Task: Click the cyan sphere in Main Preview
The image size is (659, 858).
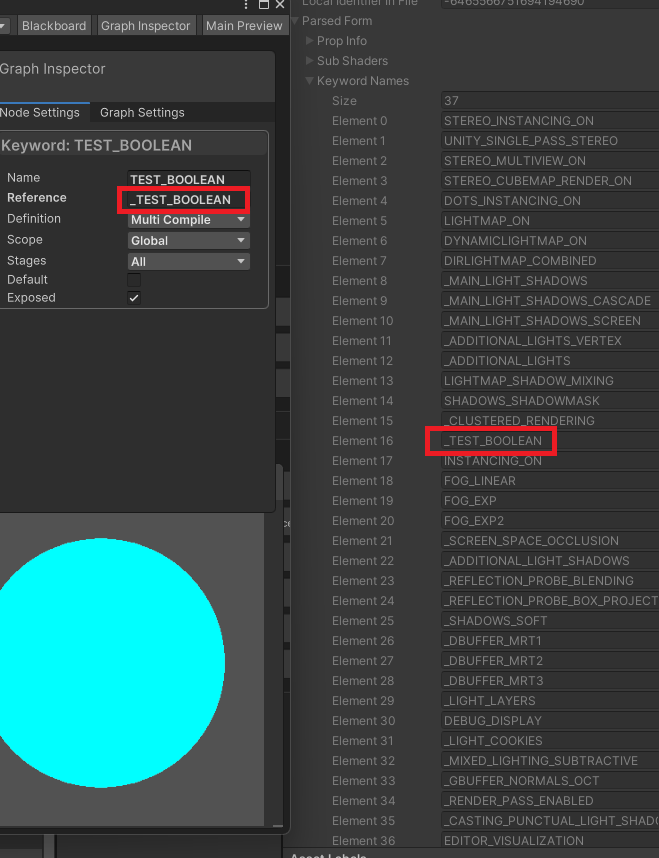Action: (x=110, y=662)
